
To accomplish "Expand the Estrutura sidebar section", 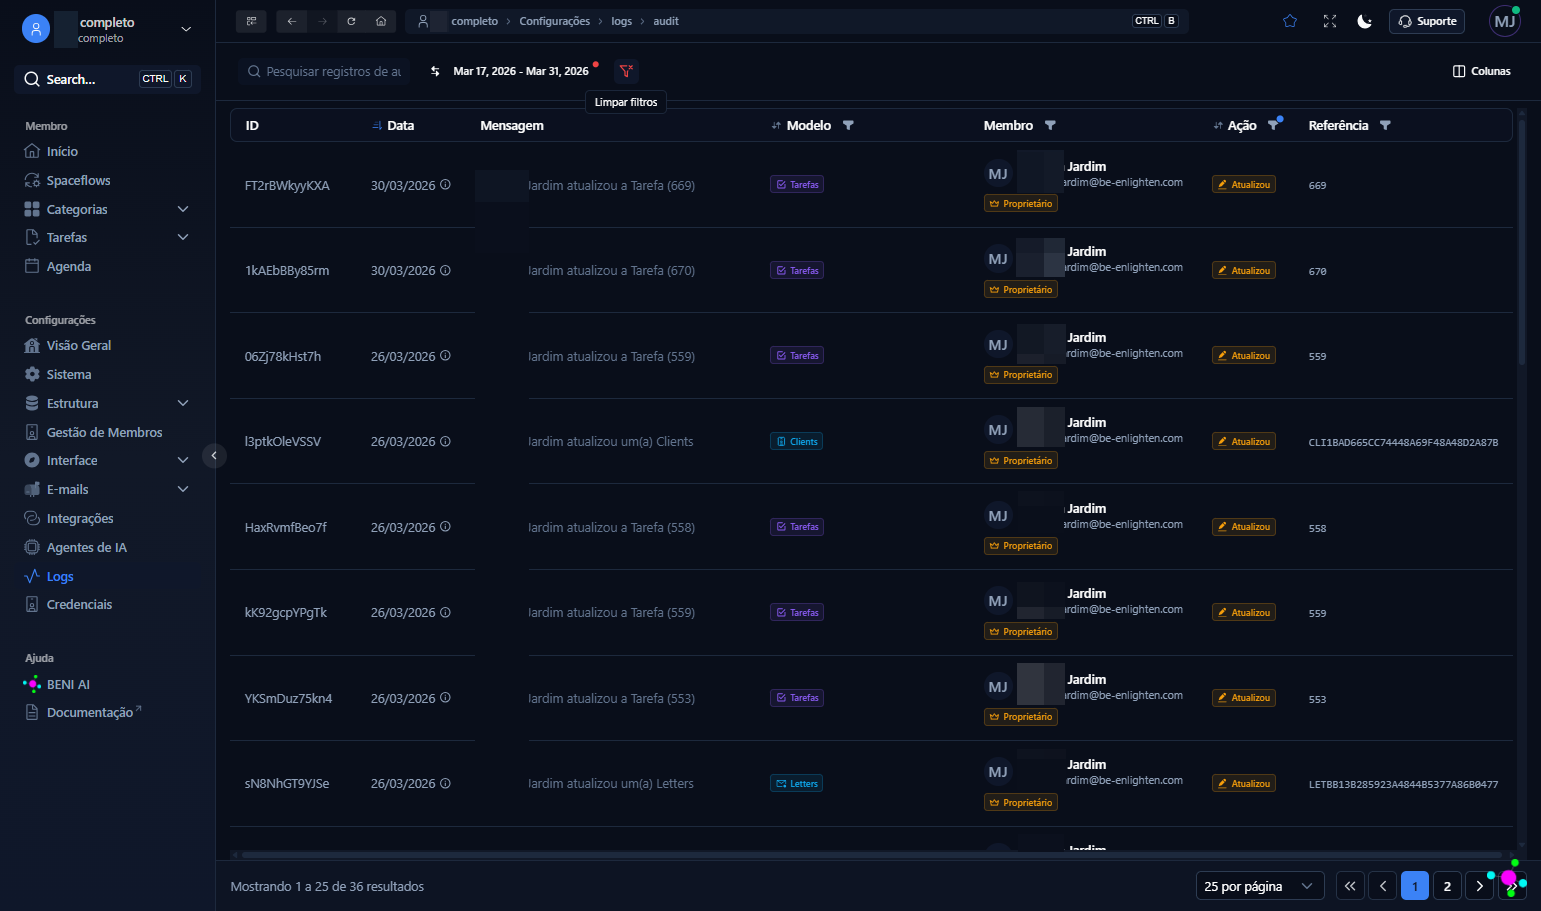I will coord(107,403).
